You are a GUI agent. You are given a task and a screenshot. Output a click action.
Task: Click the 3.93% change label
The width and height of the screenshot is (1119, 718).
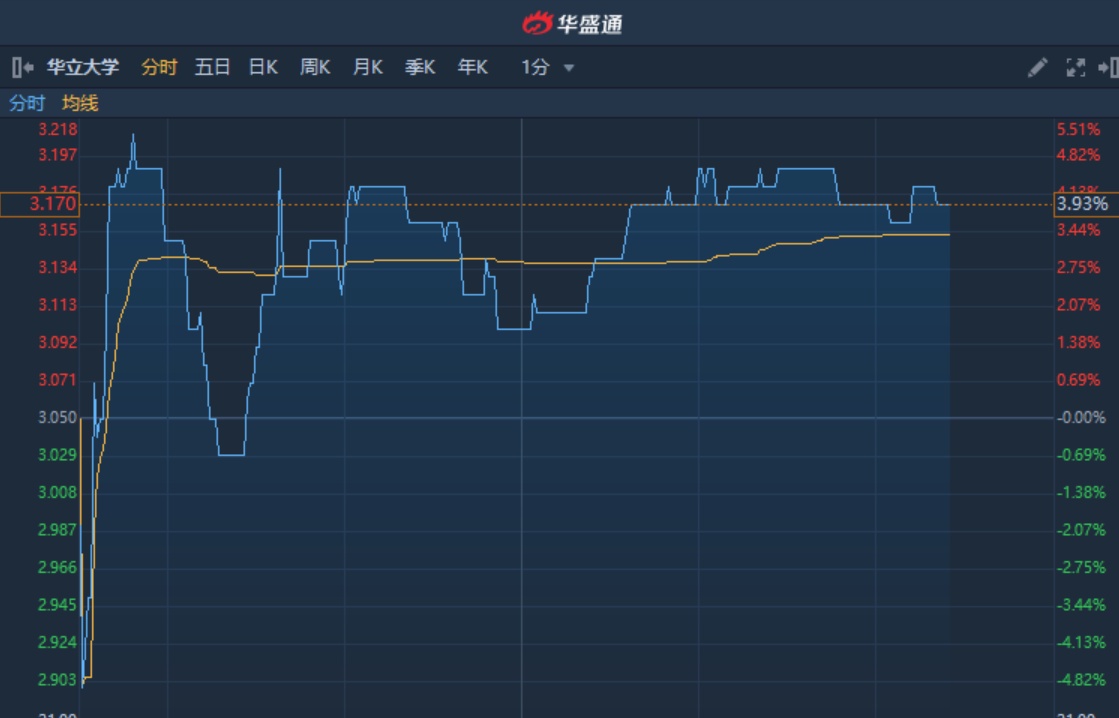click(1086, 204)
